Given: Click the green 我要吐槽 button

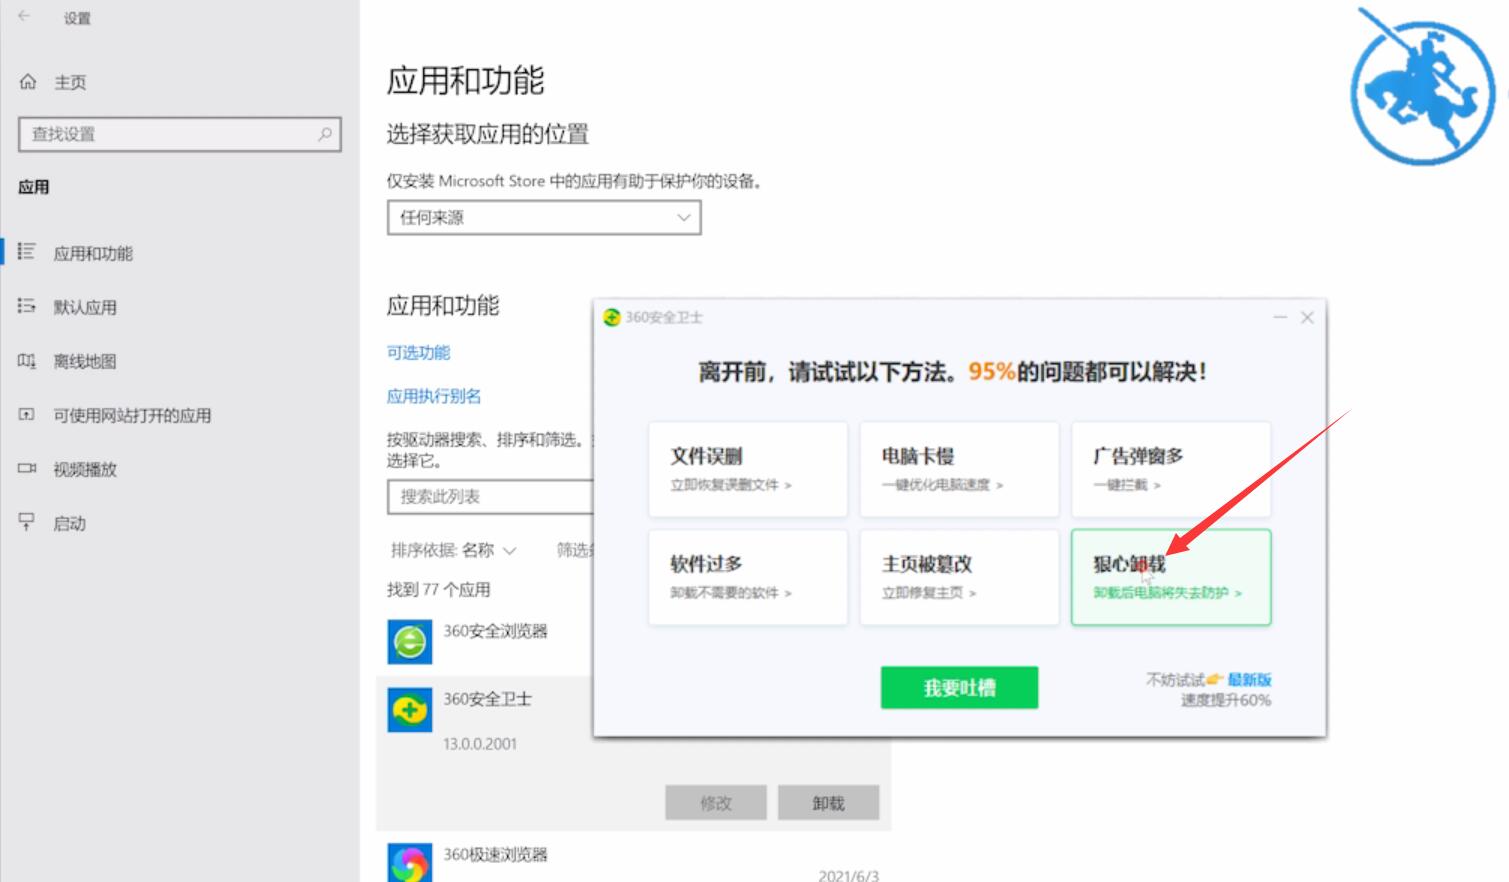Looking at the screenshot, I should point(959,688).
